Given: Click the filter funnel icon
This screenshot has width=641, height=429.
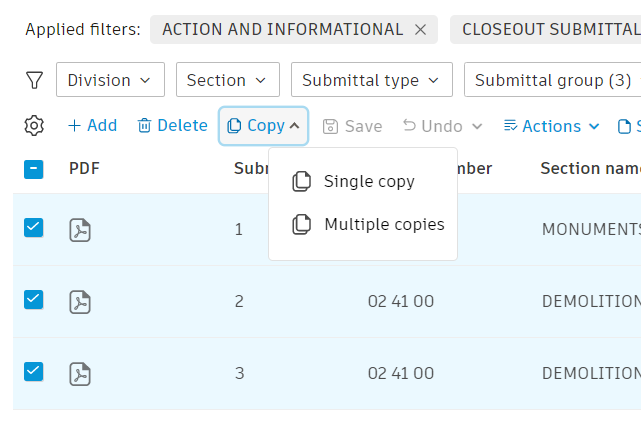Looking at the screenshot, I should pyautogui.click(x=34, y=80).
